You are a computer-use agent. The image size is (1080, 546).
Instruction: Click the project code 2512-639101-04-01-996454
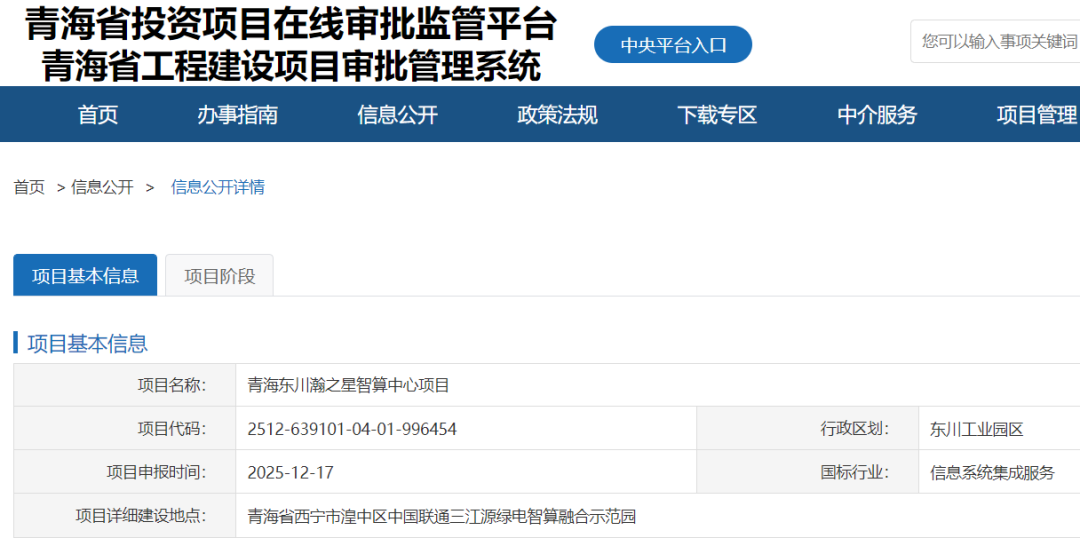pos(352,429)
